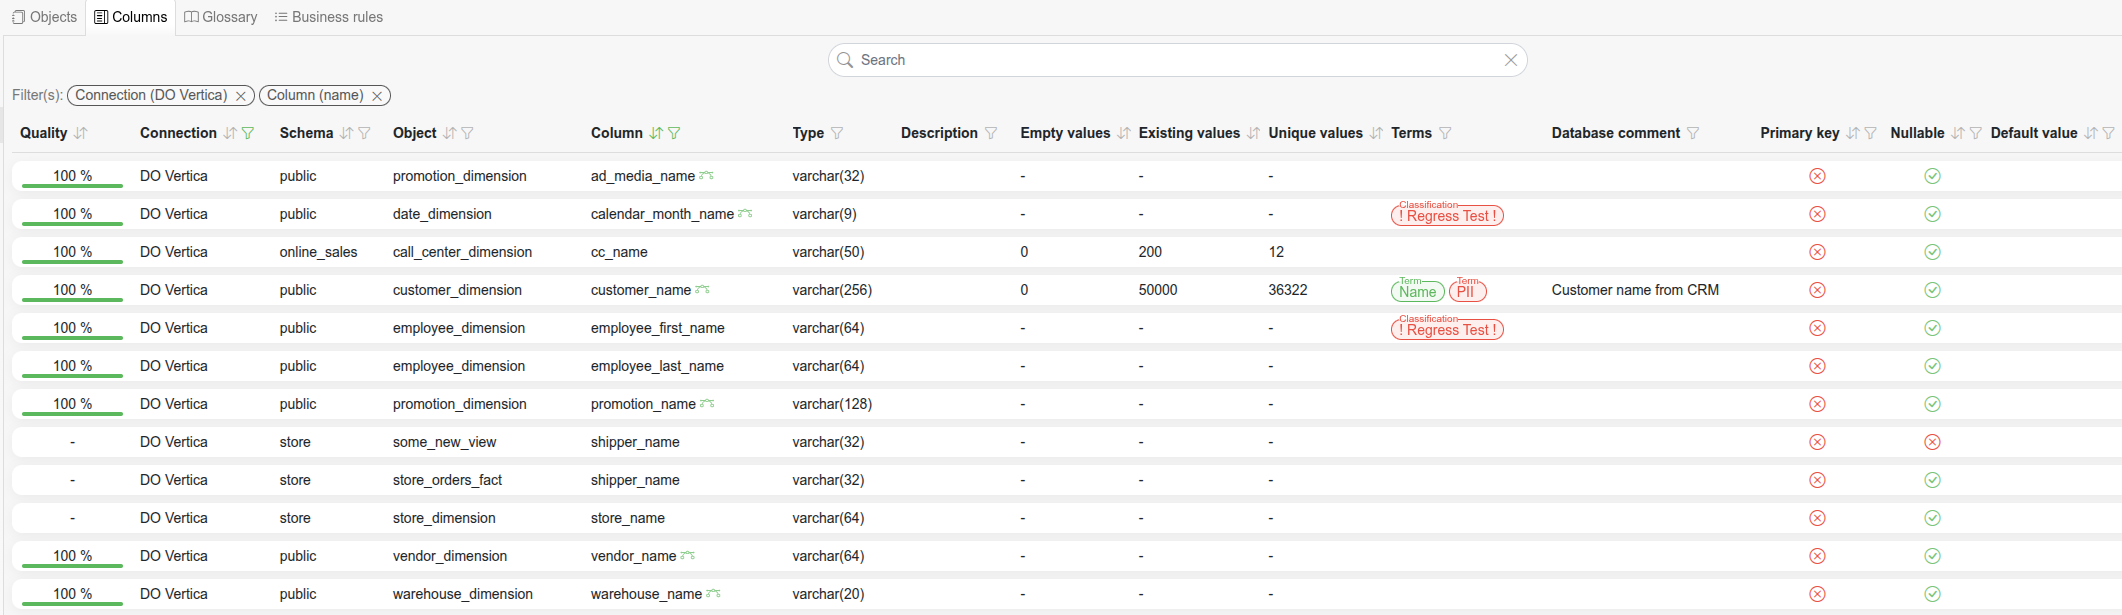Remove the Connection (DO Vertica) filter chip
The height and width of the screenshot is (615, 2122).
pos(240,96)
